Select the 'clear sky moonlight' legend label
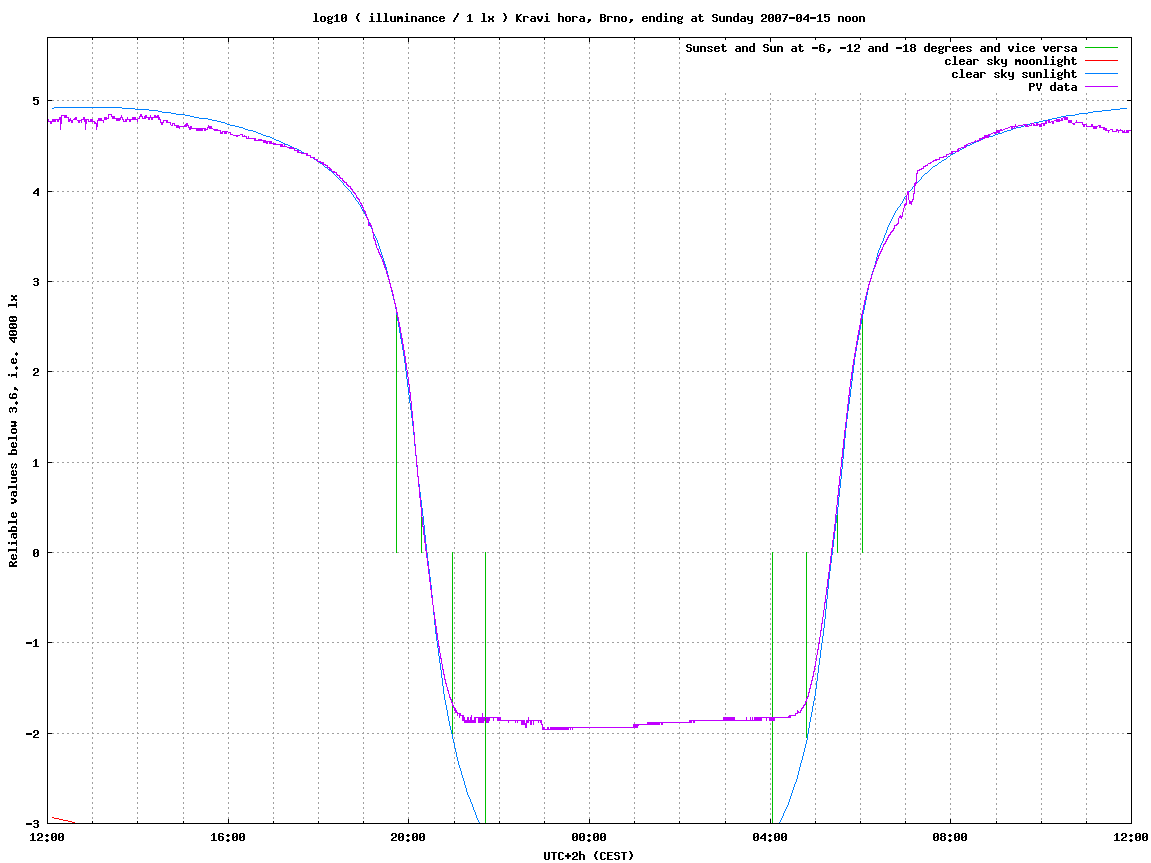The width and height of the screenshot is (1151, 863). coord(1010,61)
